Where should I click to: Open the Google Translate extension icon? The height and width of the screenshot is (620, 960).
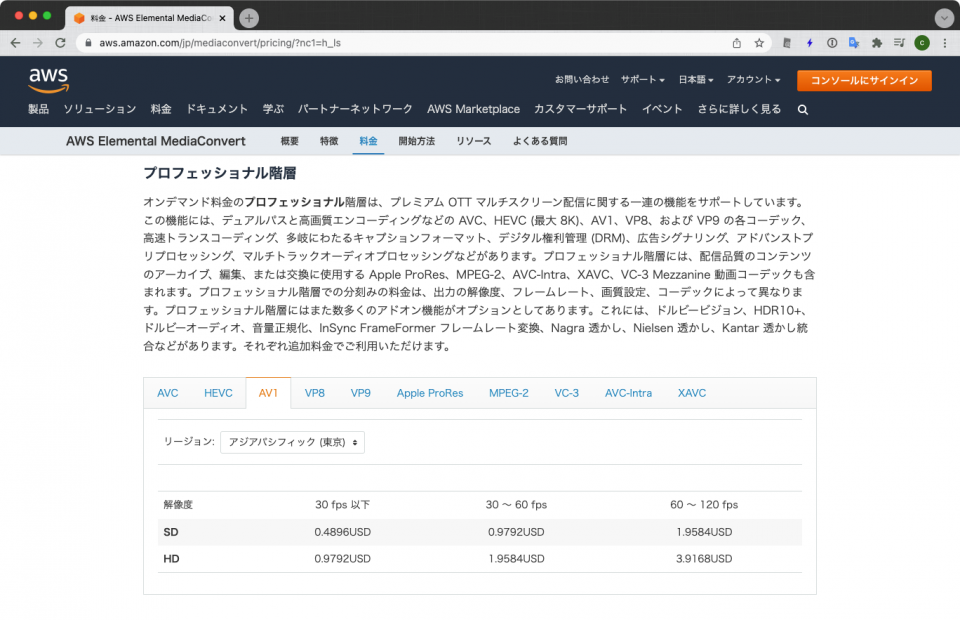pyautogui.click(x=852, y=44)
